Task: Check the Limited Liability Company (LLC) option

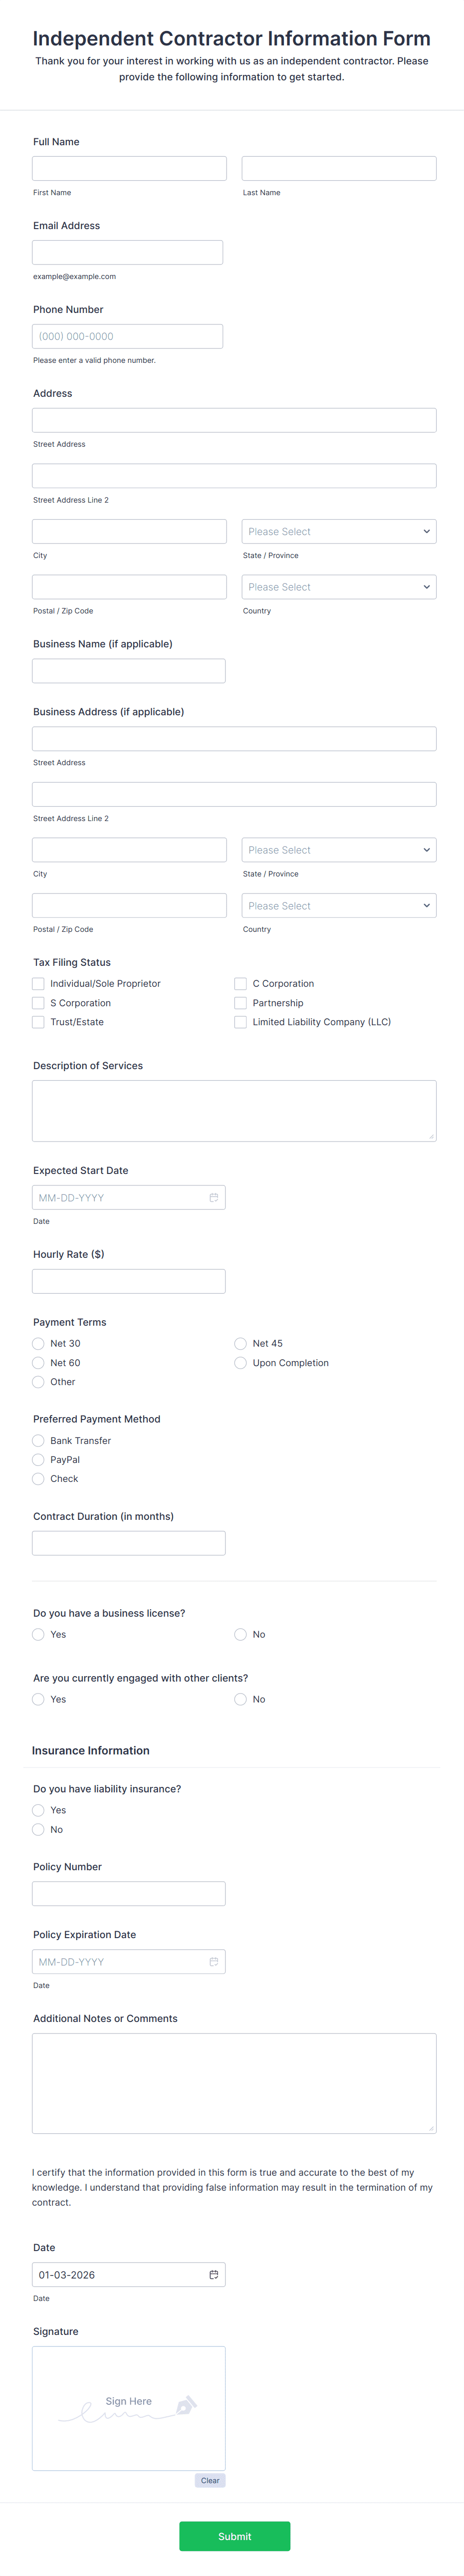Action: [x=240, y=1022]
